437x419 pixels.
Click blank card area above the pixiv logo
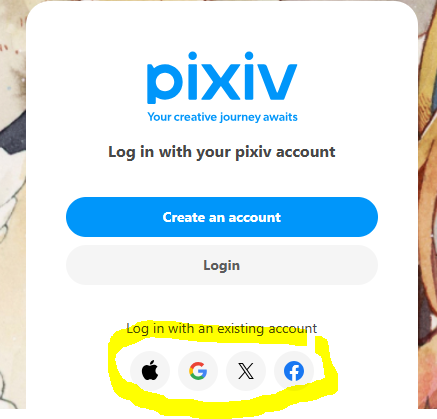click(222, 27)
